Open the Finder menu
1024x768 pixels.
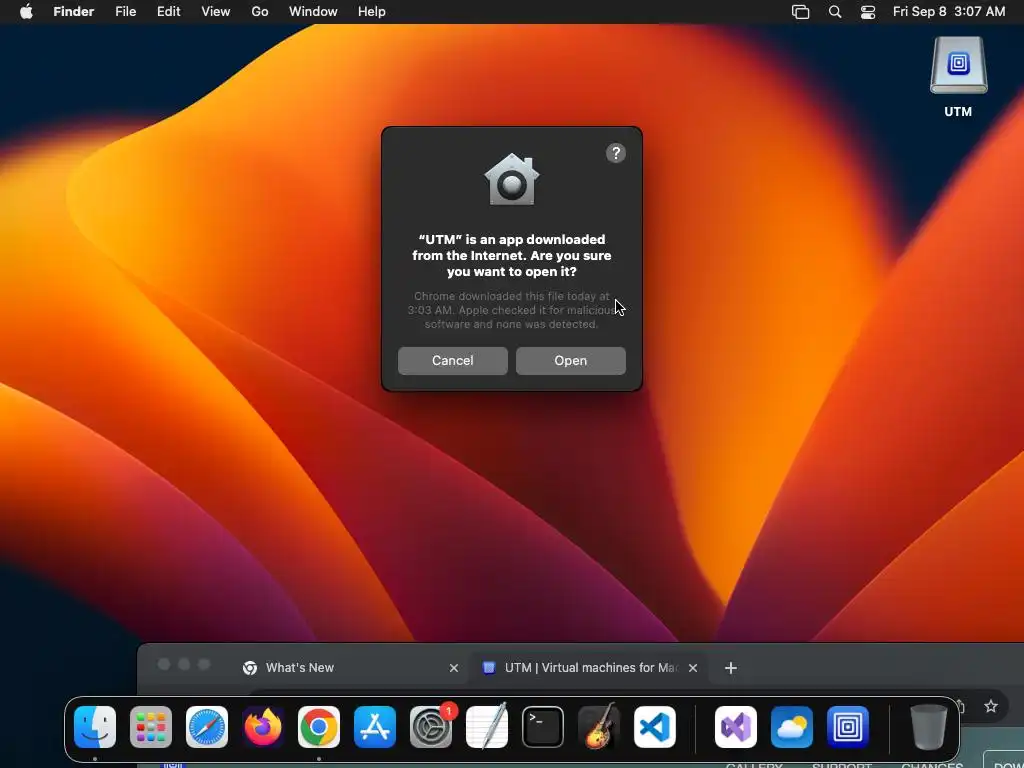click(74, 12)
